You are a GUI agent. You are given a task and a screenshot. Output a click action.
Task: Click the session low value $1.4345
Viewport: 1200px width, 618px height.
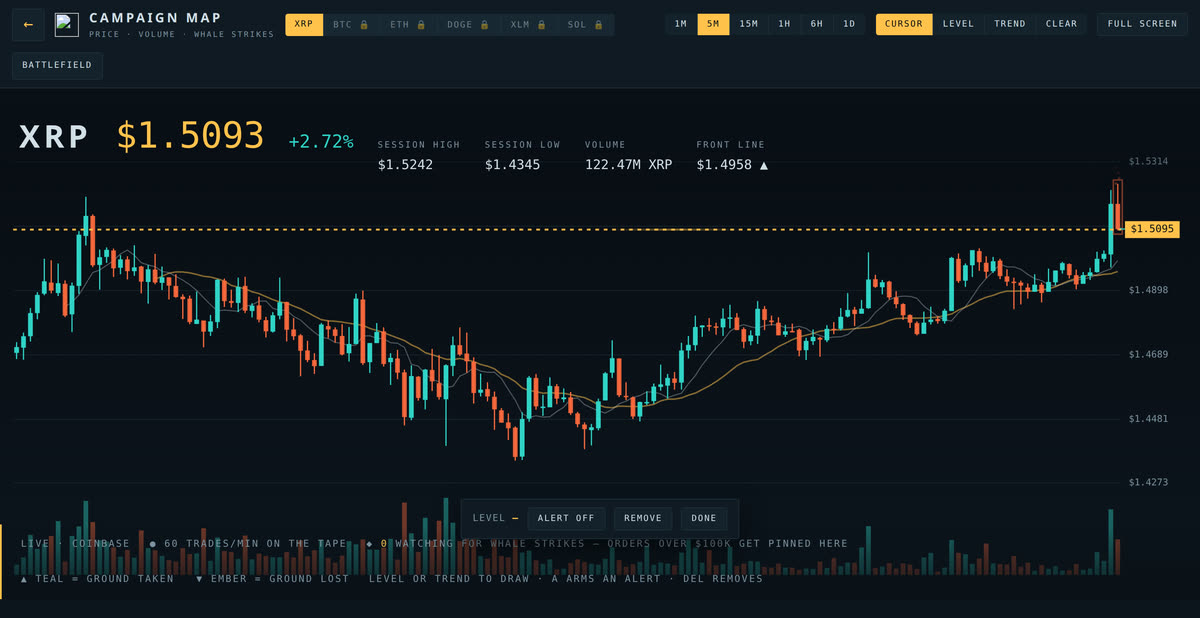(x=512, y=164)
